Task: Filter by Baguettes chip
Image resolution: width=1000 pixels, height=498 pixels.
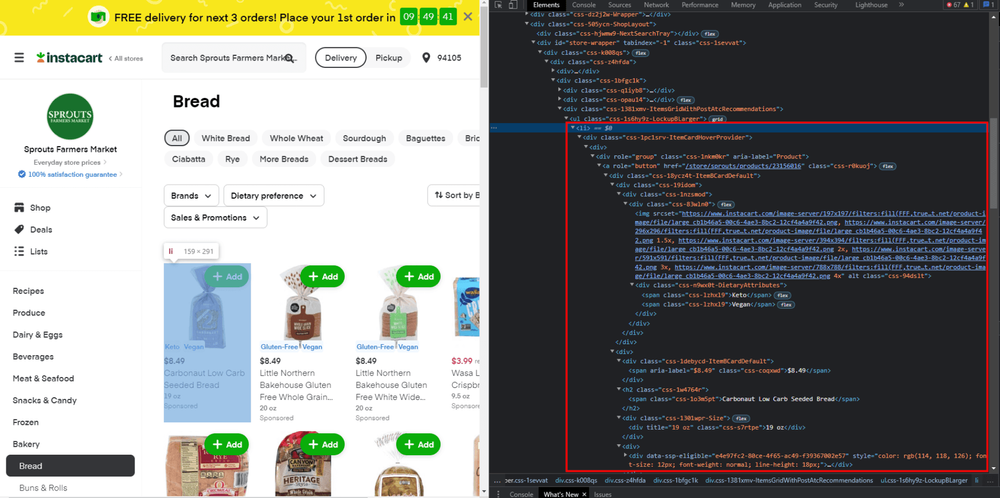Action: tap(425, 138)
